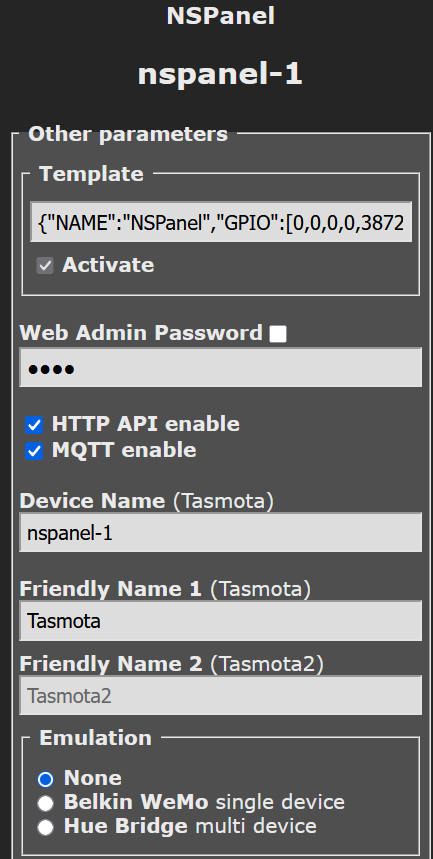Click the Activate label text
Screen dimensions: 433x859
(108, 265)
